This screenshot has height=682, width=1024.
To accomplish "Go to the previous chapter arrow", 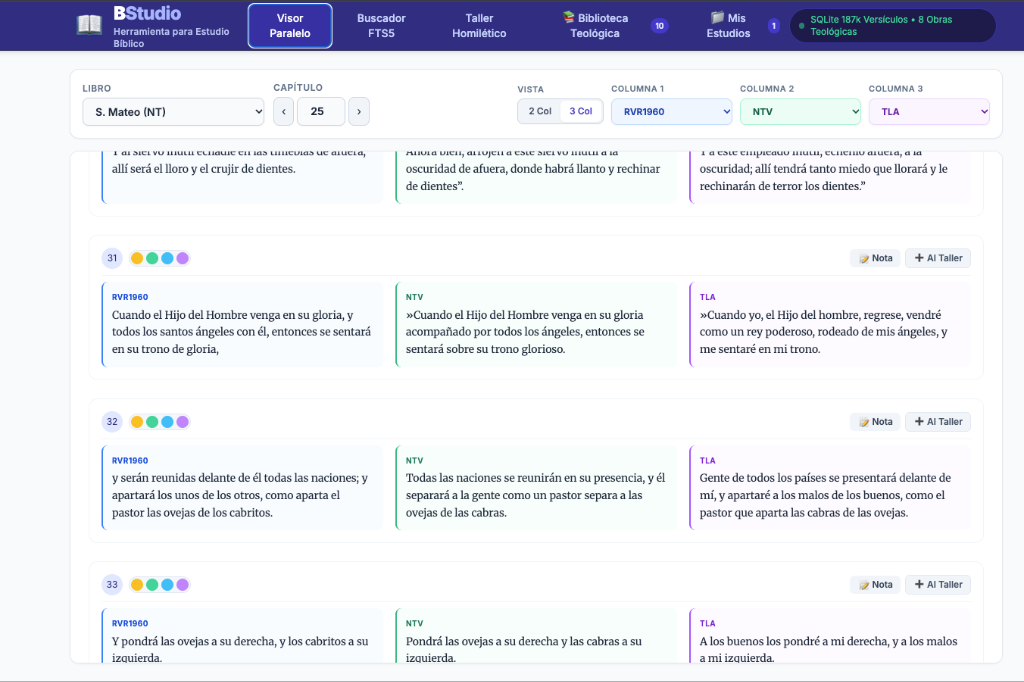I will [x=283, y=112].
